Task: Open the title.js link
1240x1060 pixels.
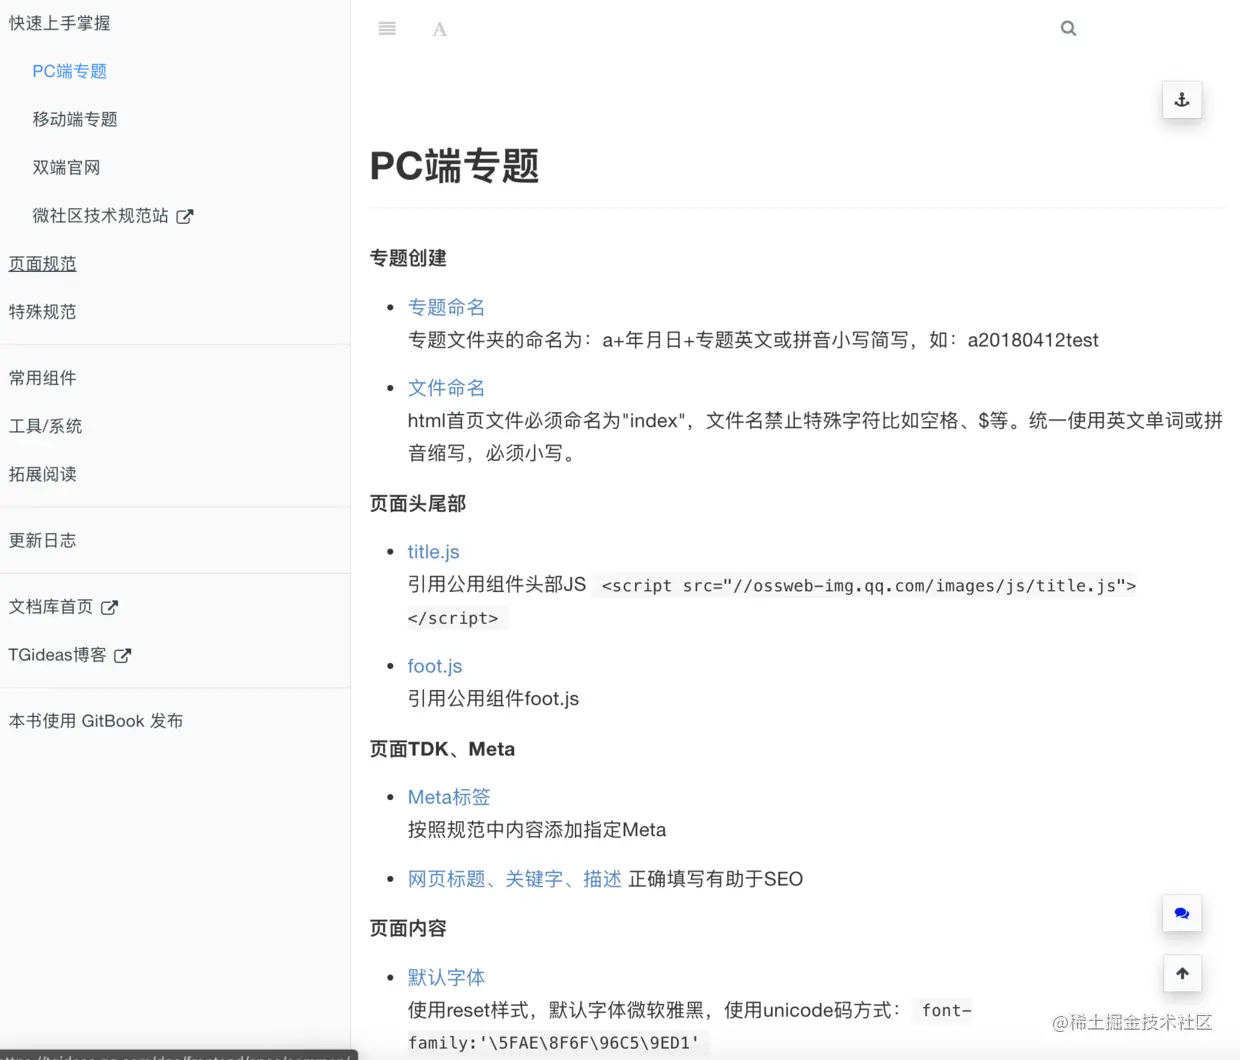Action: (x=433, y=552)
